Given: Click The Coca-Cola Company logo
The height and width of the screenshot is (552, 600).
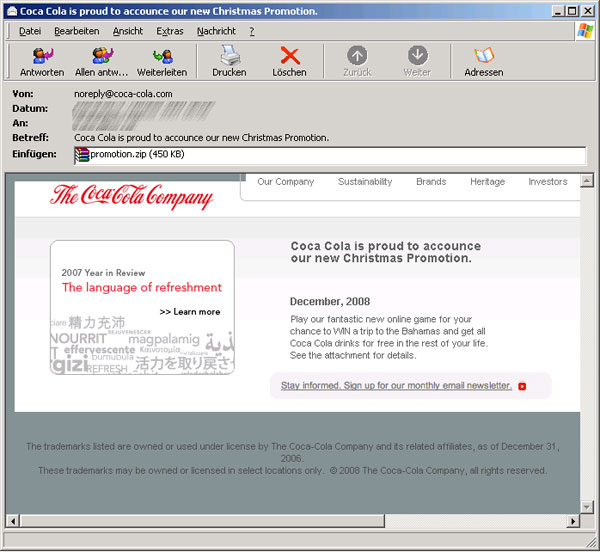Looking at the screenshot, I should tap(131, 197).
